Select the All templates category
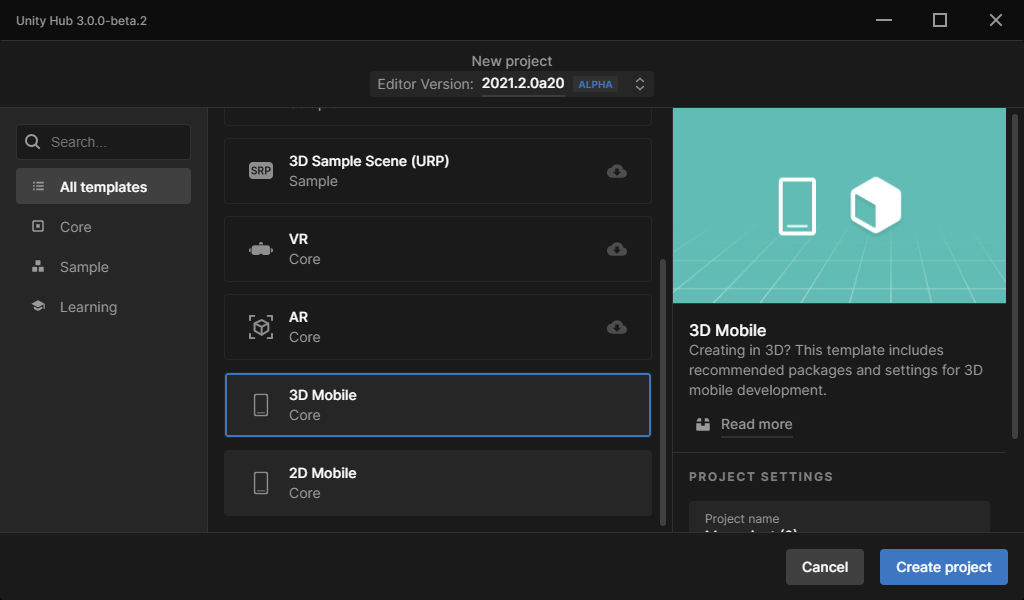Image resolution: width=1024 pixels, height=600 pixels. 103,186
